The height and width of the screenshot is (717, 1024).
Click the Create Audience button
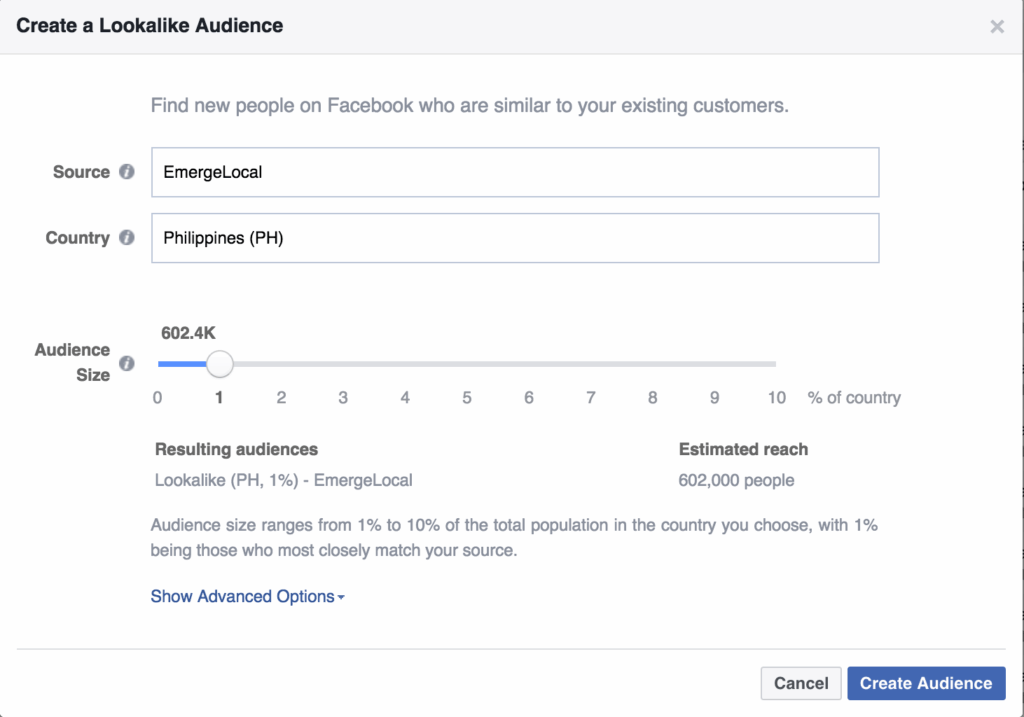[926, 683]
